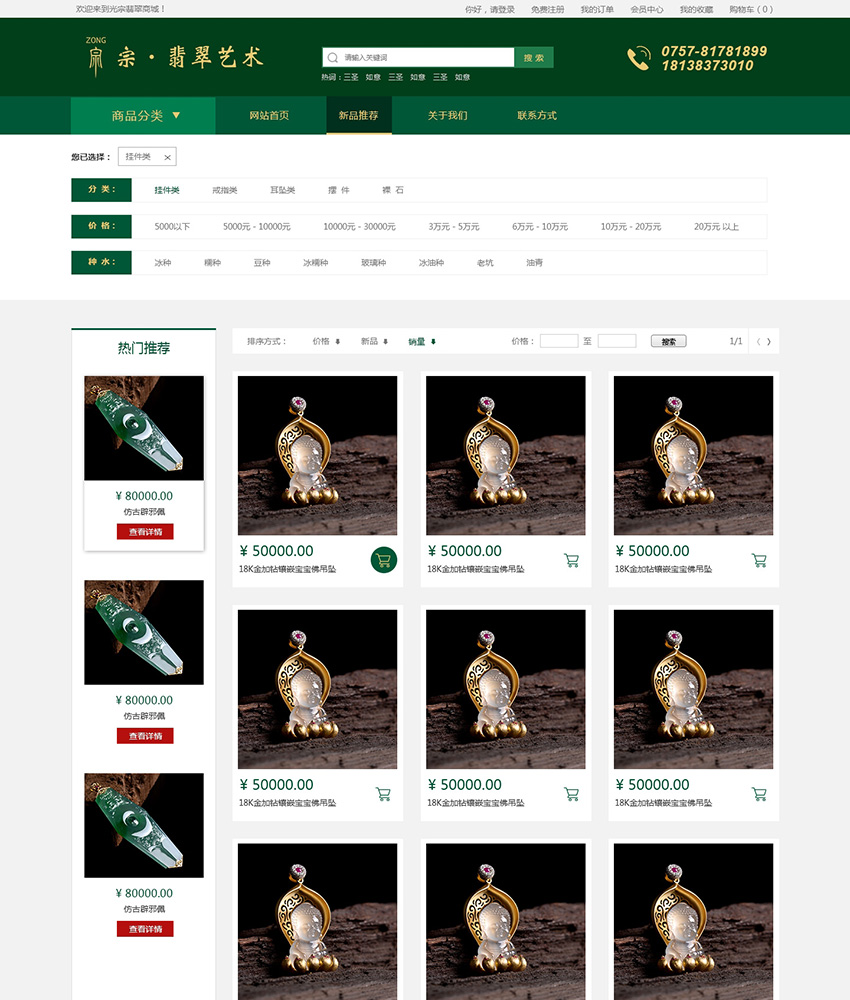Open first green jade pendant thumbnail in 热门推荐
850x1000 pixels.
point(144,428)
